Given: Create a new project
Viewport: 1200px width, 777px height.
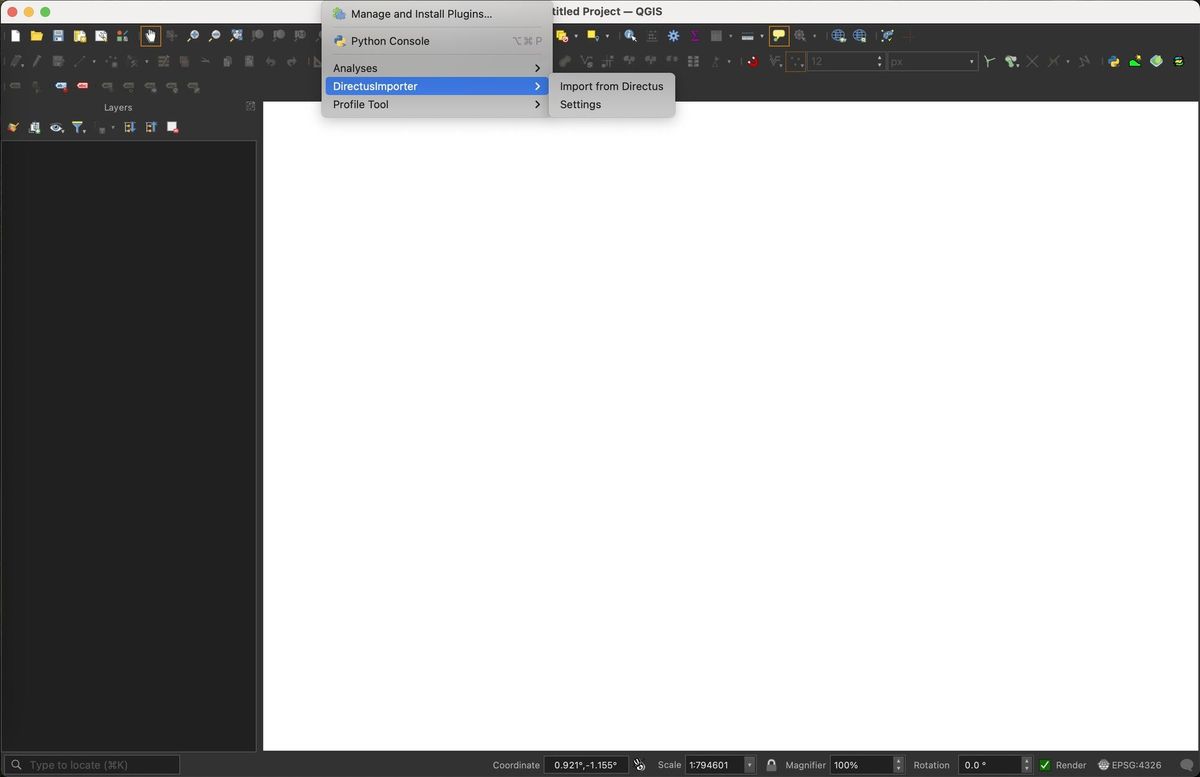Looking at the screenshot, I should coord(15,35).
